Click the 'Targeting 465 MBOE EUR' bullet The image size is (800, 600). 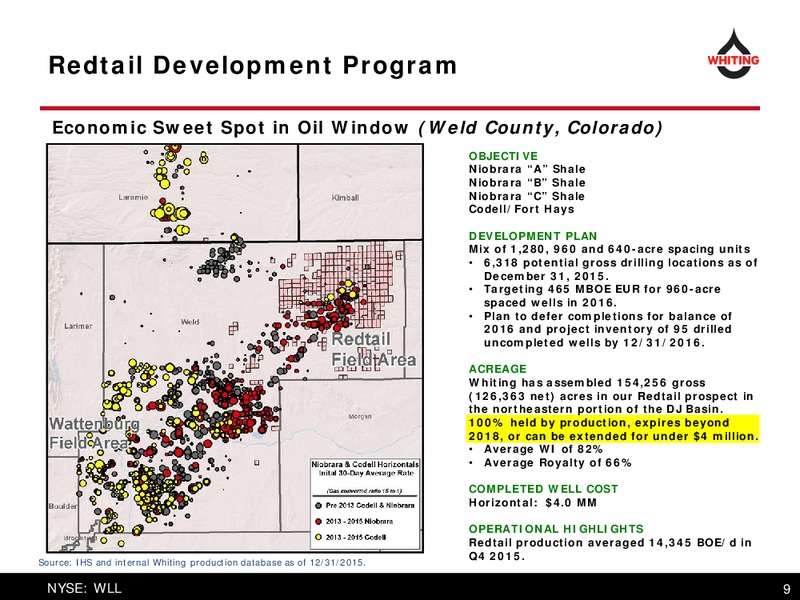coord(595,296)
